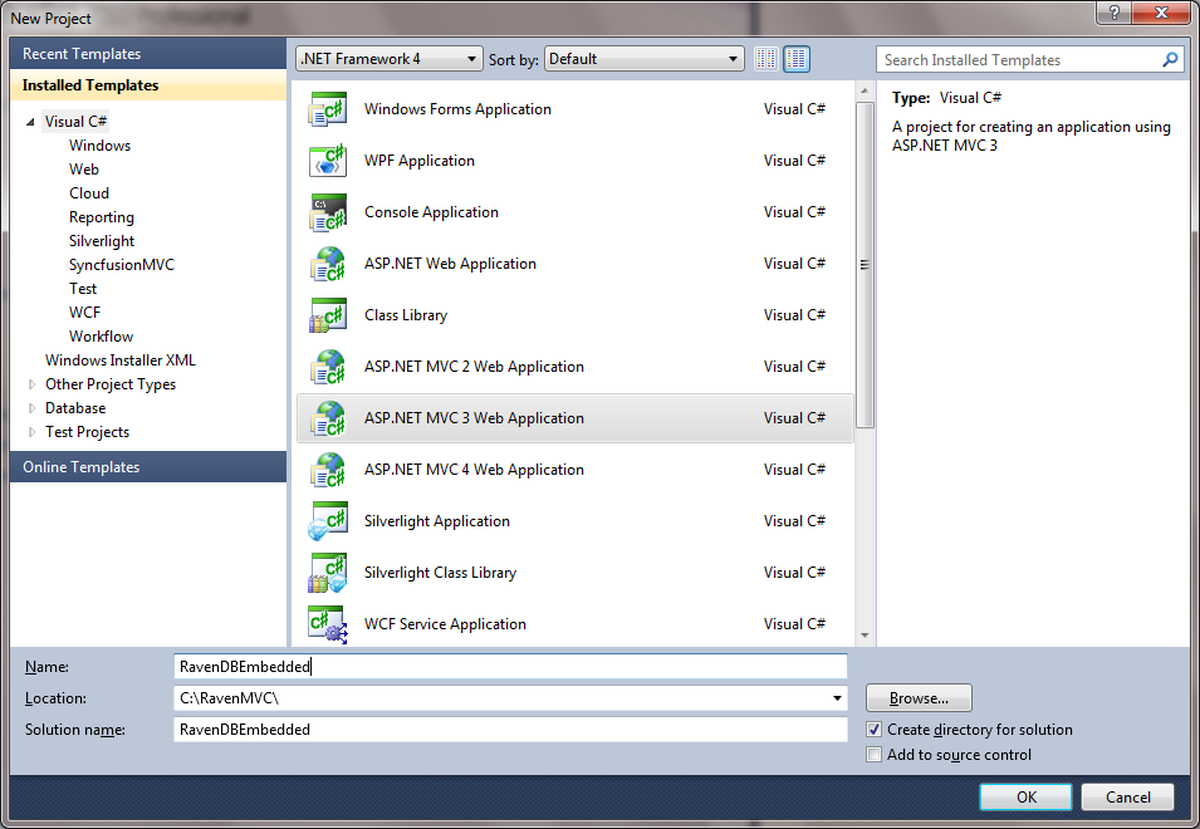
Task: Click the help question mark button
Action: (1114, 11)
